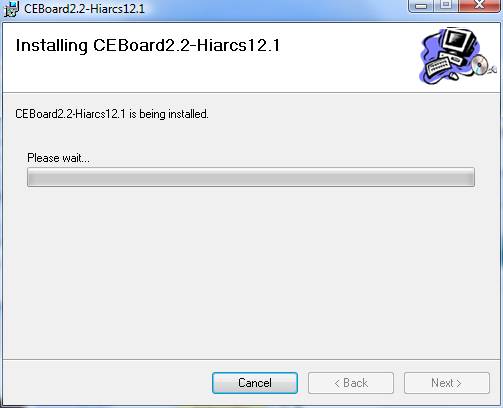Click the blue splash behind computer graphic
The image size is (503, 408).
tap(430, 45)
